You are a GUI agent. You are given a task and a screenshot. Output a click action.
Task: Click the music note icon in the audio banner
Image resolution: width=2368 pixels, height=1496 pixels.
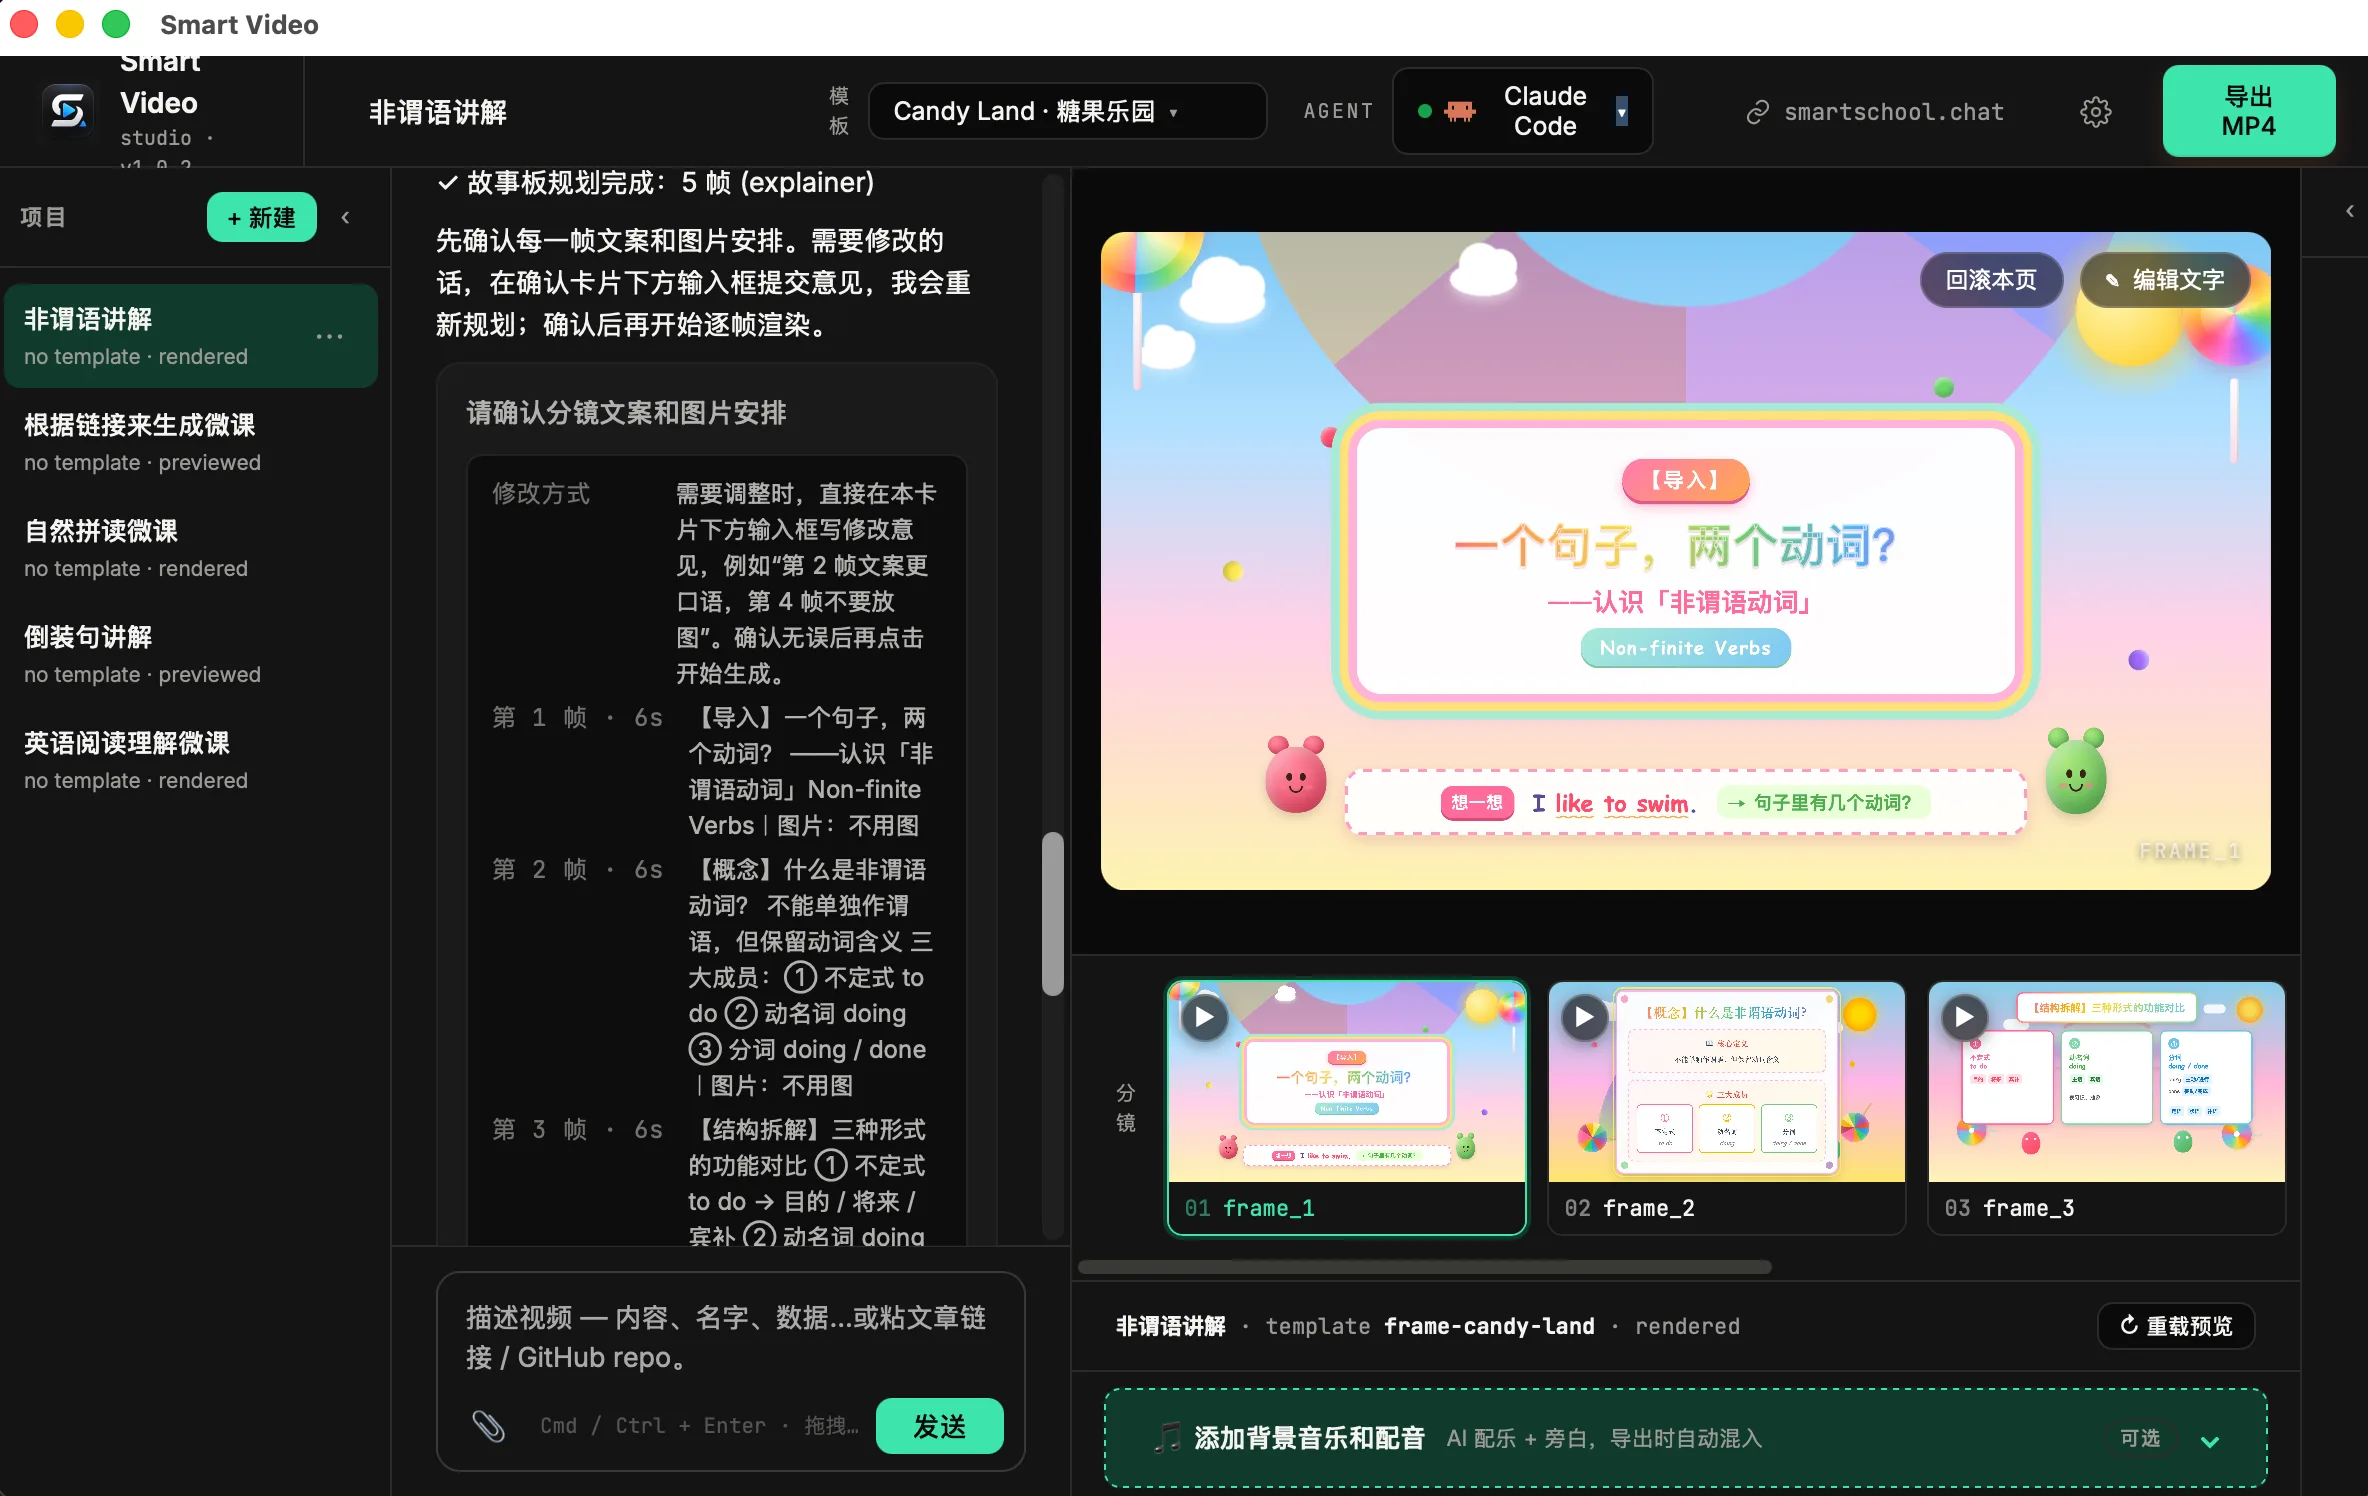point(1167,1438)
